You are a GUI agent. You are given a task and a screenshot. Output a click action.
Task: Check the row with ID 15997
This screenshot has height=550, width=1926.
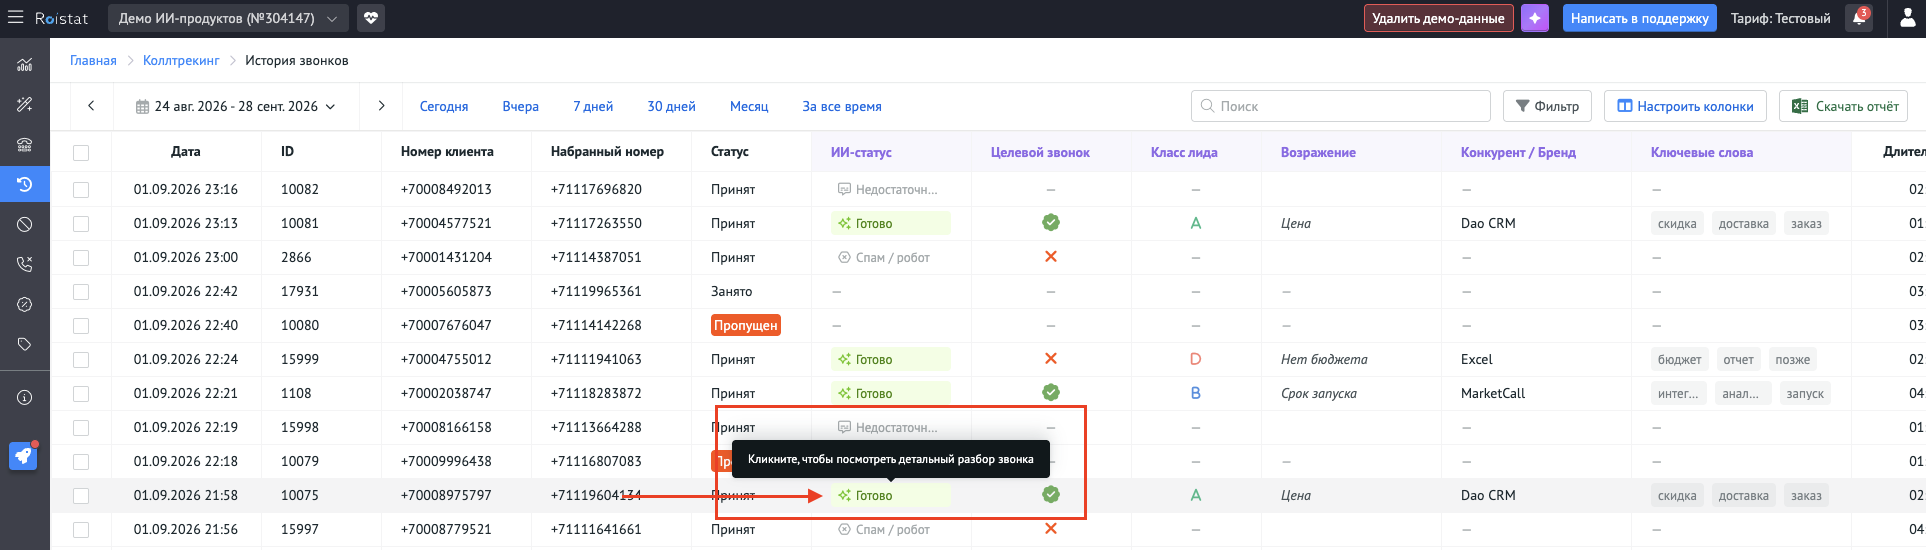point(81,530)
